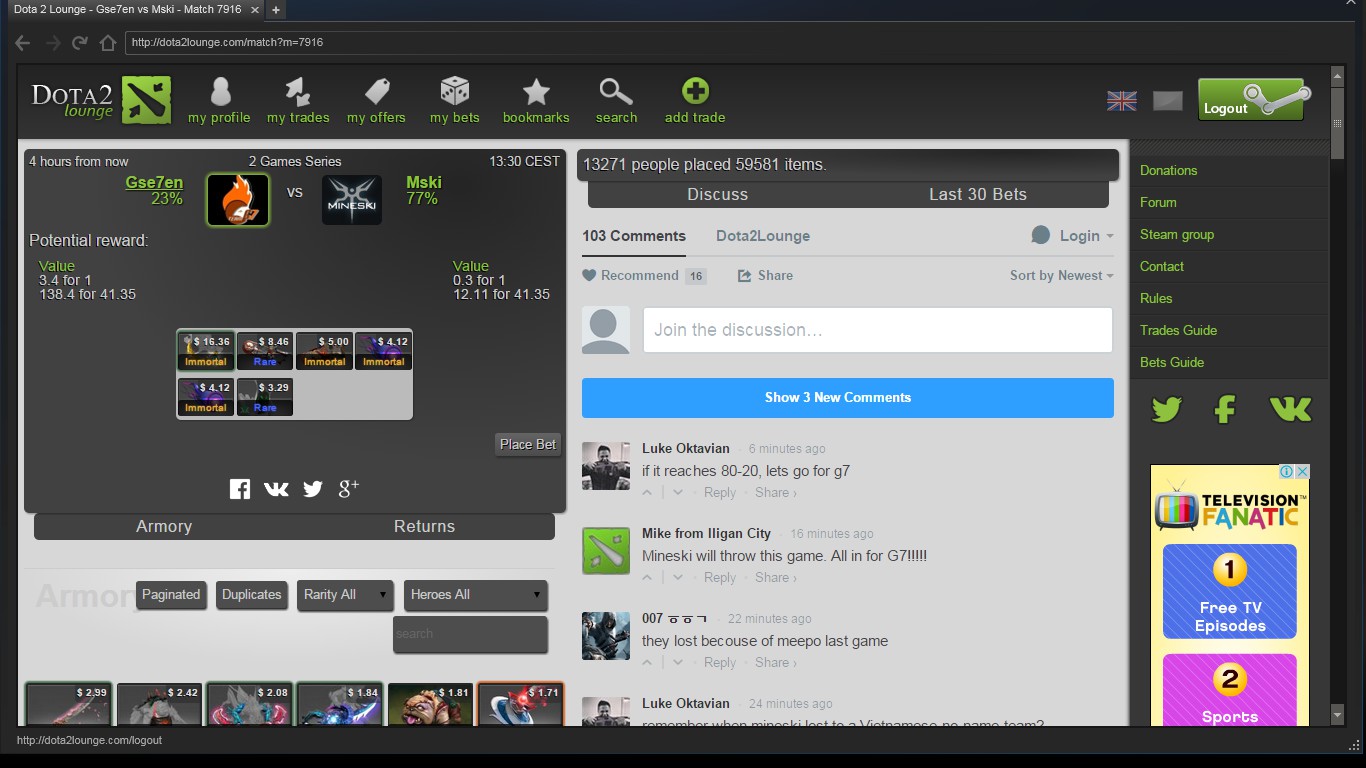The height and width of the screenshot is (768, 1366).
Task: Click the page scrollbar down arrow
Action: [x=1338, y=716]
